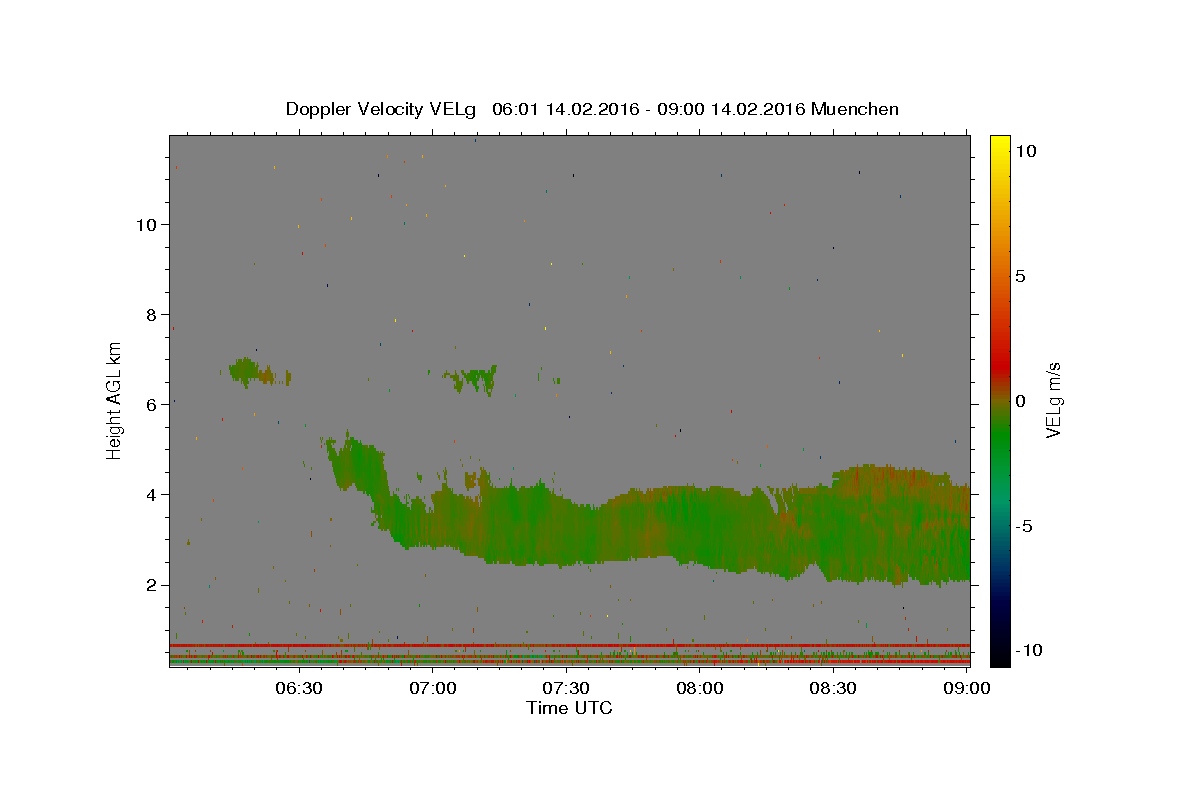Screen dimensions: 1200x800
Task: Click the red horizontal band near ground level
Action: (x=570, y=645)
